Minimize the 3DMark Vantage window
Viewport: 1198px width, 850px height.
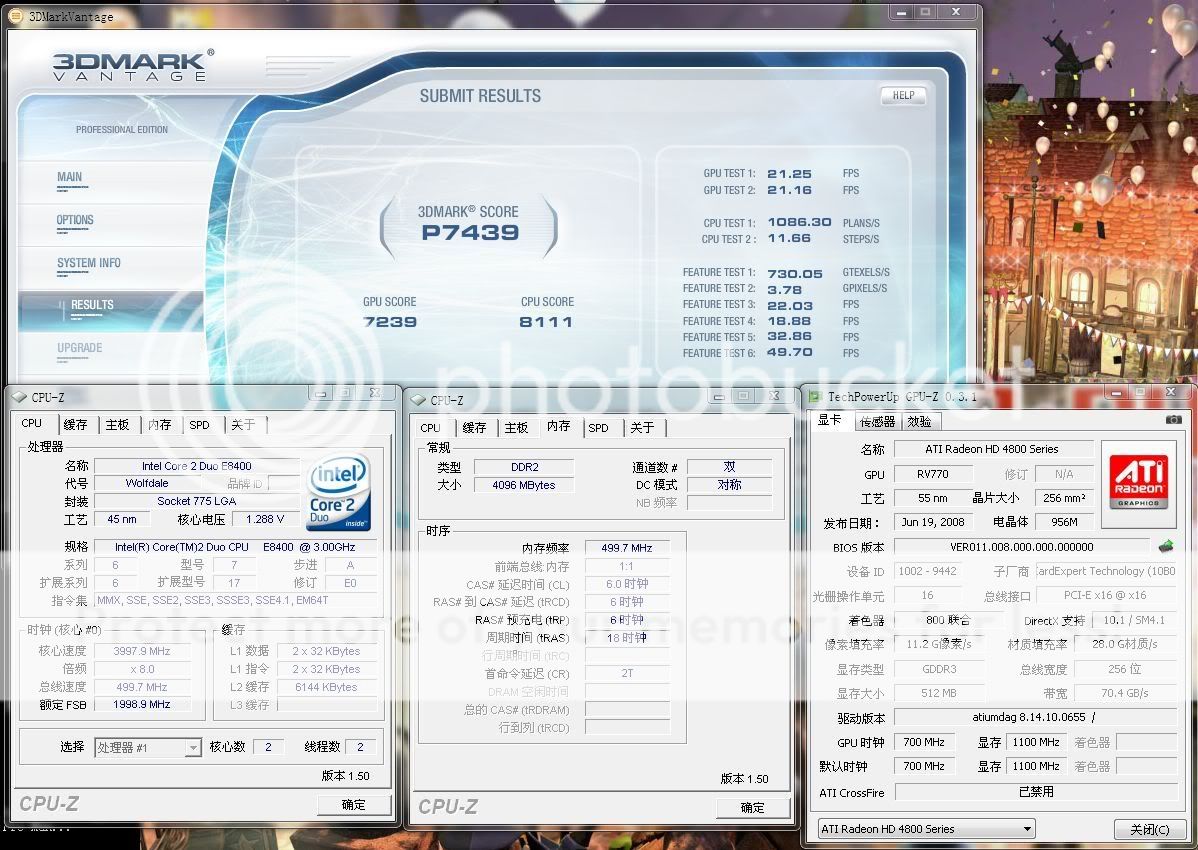pyautogui.click(x=902, y=12)
